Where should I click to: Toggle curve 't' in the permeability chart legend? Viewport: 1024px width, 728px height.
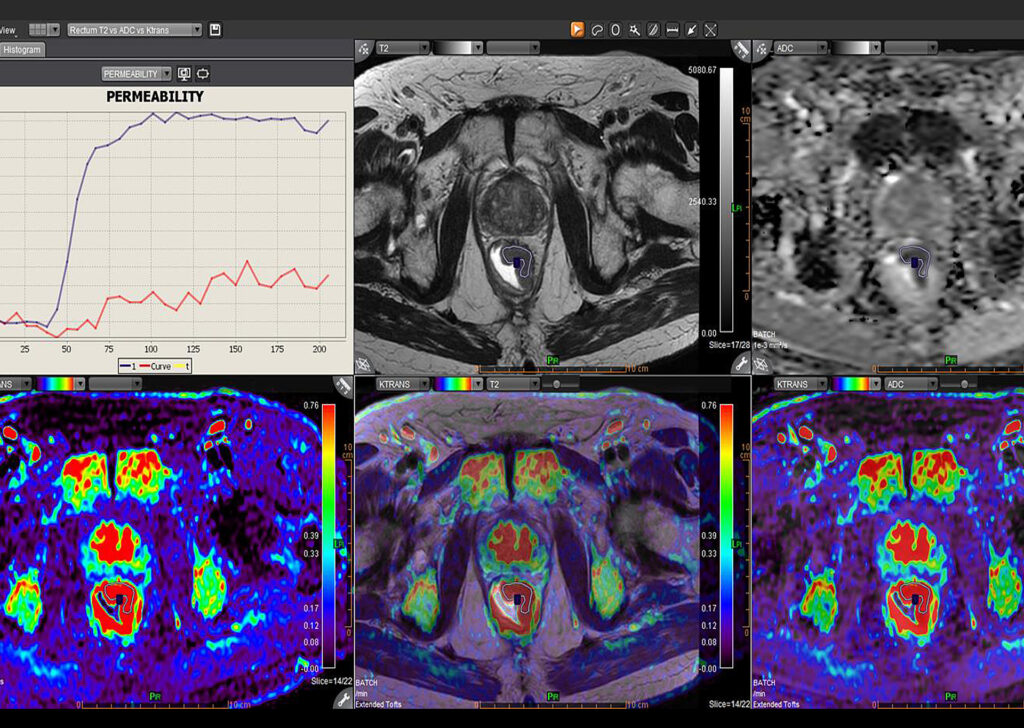pos(185,366)
